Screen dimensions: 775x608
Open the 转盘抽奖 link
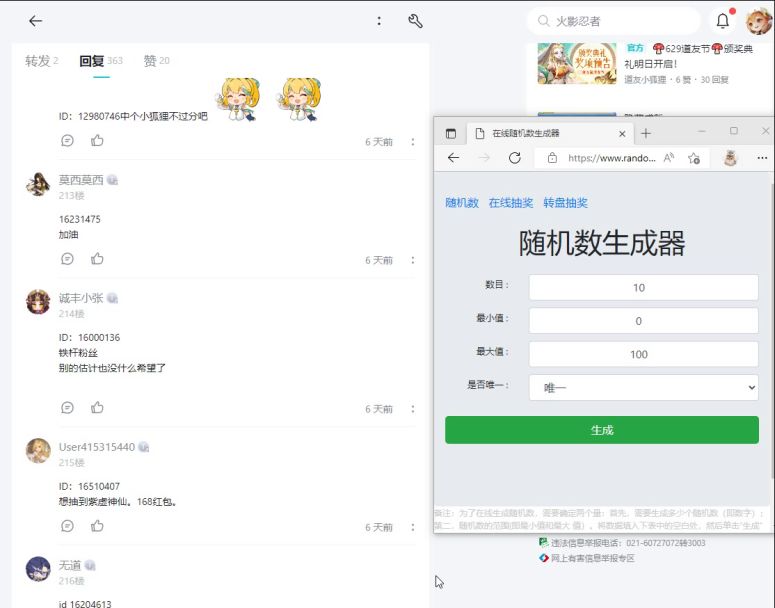[x=565, y=203]
